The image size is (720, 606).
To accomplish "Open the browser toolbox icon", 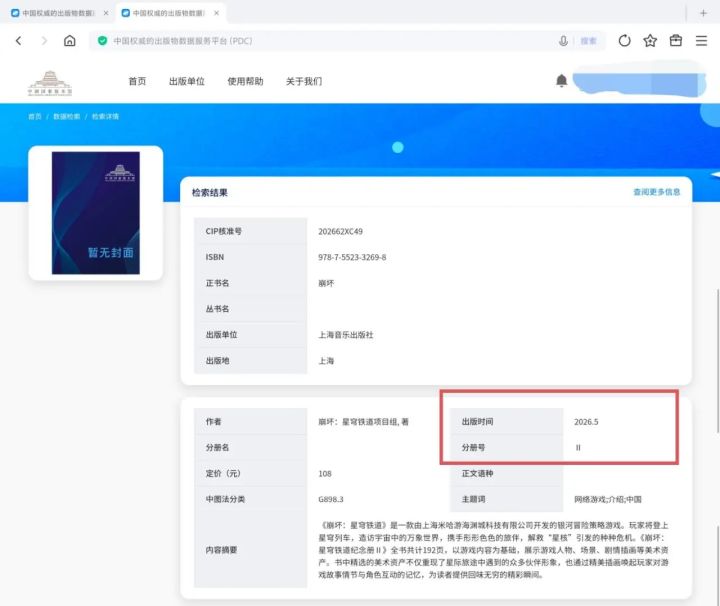I will (x=675, y=41).
